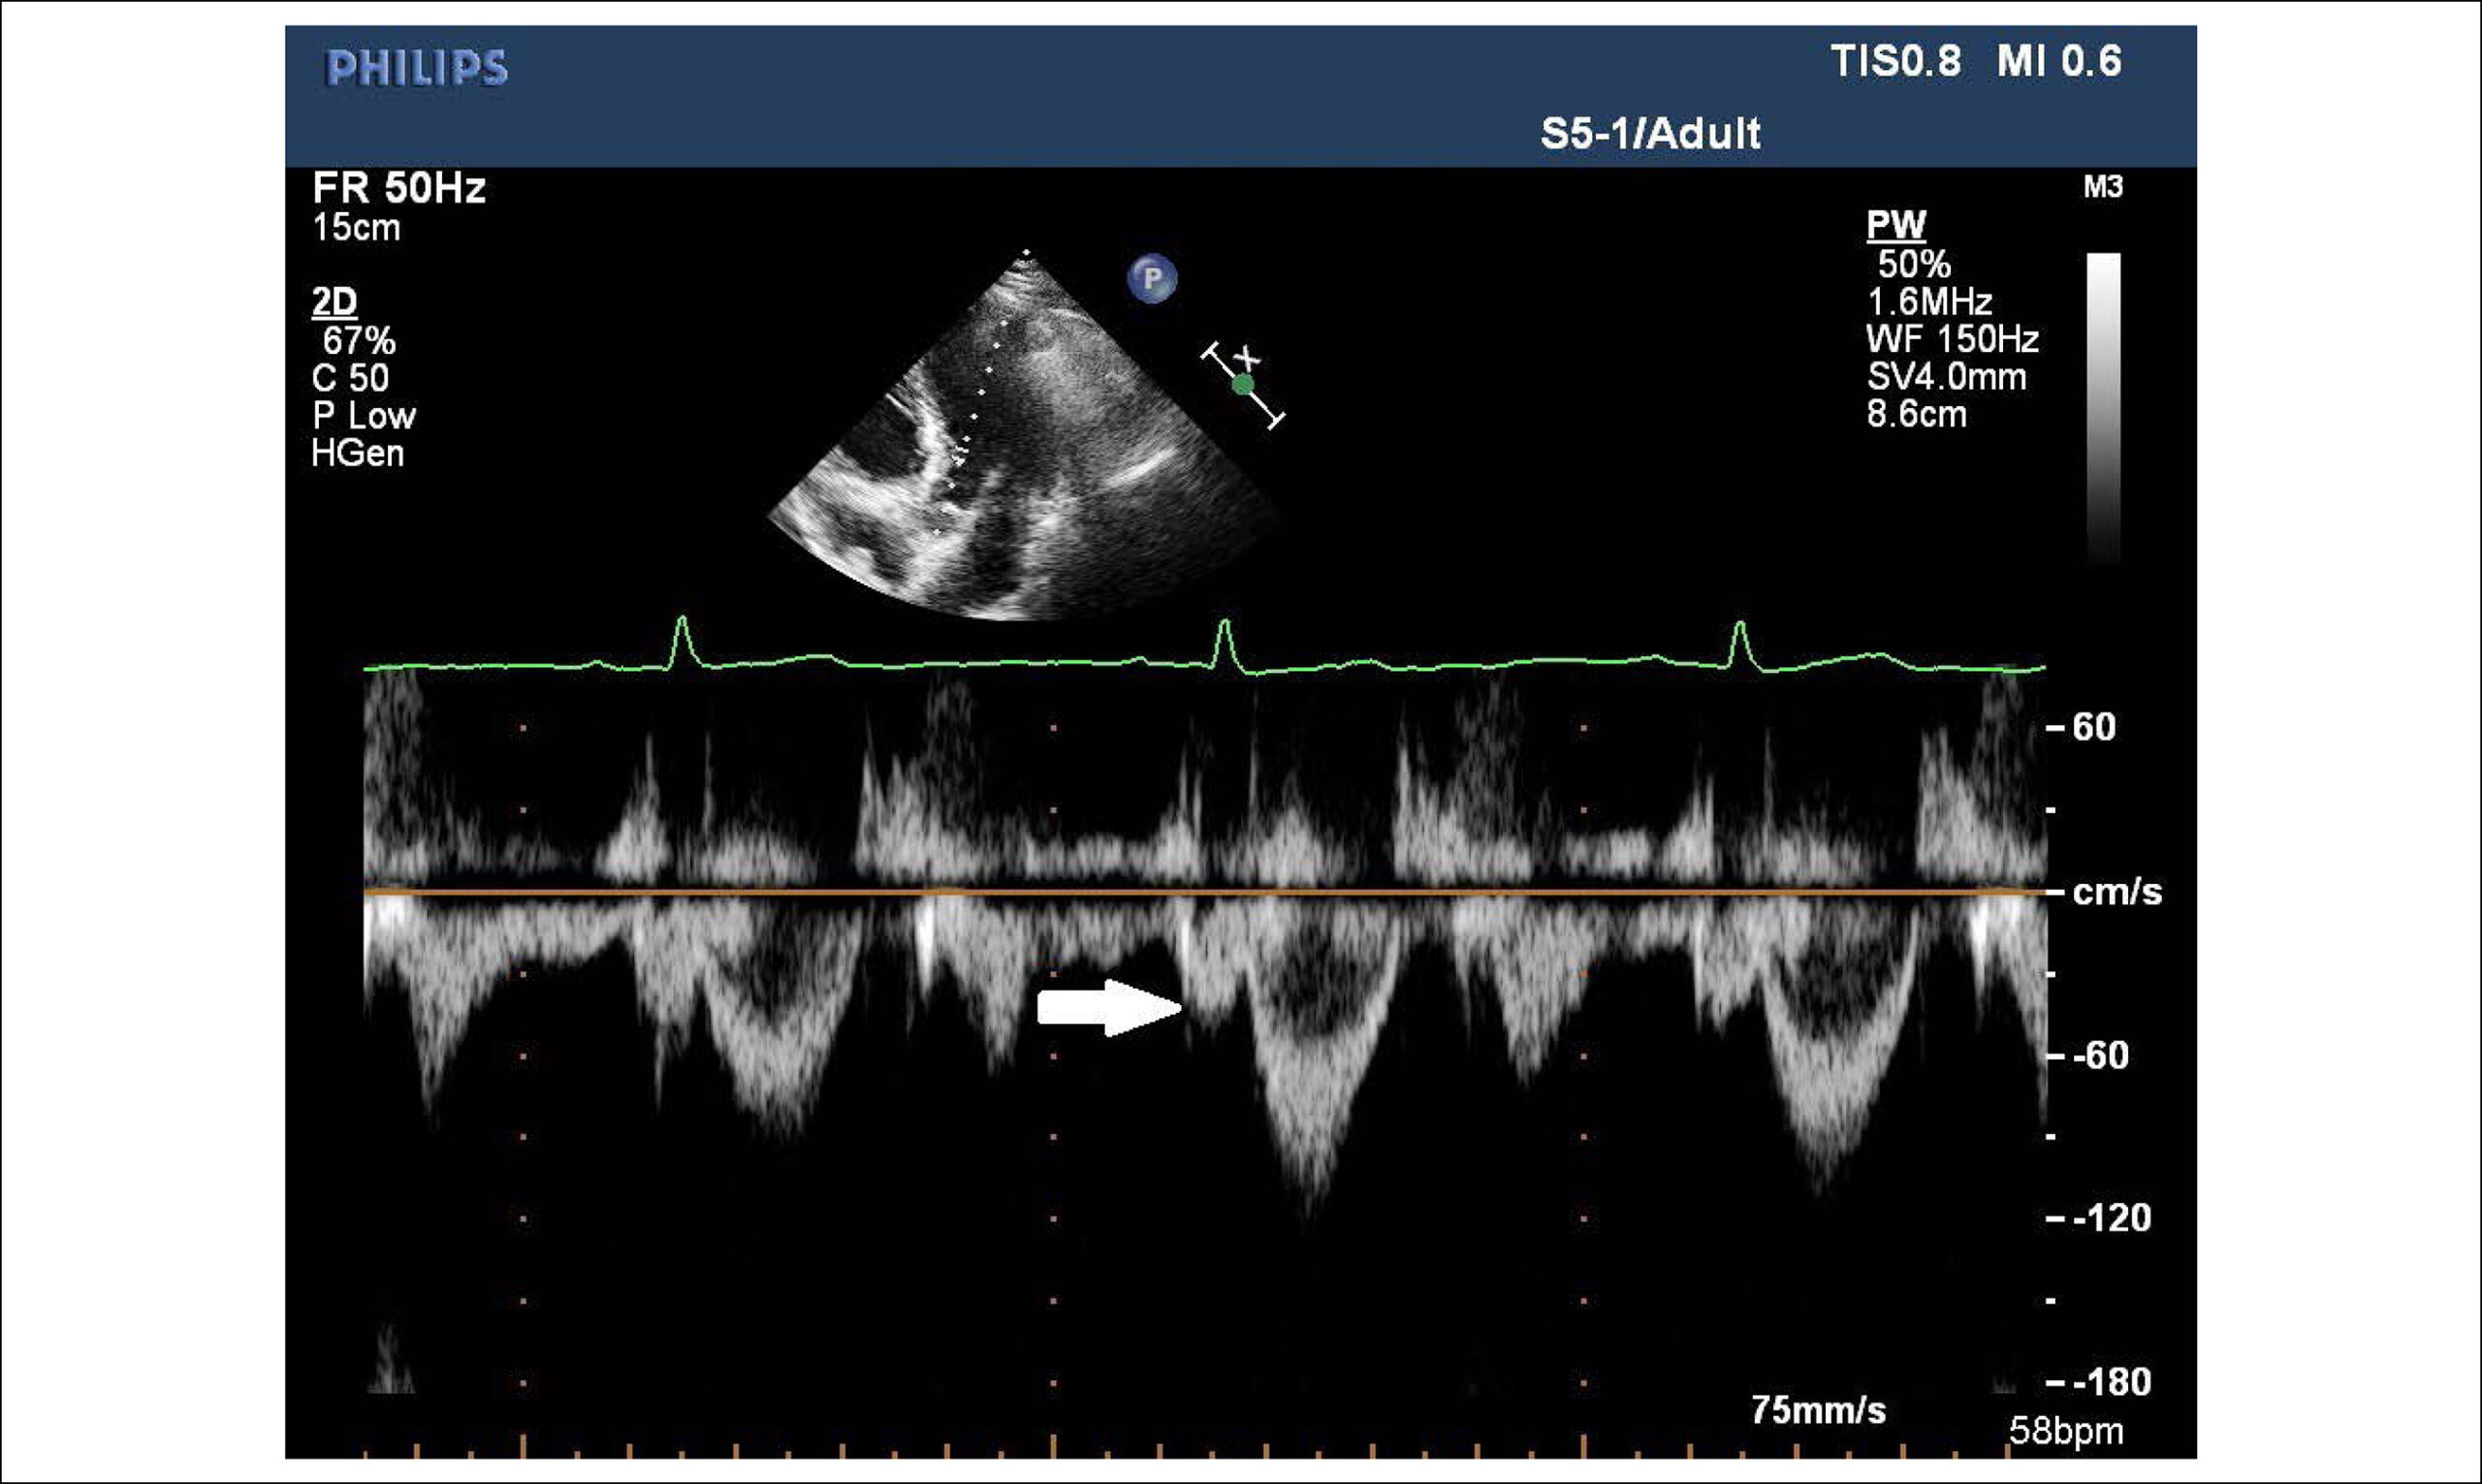Image resolution: width=2482 pixels, height=1484 pixels.
Task: Click the 'S5-1/Adult' transducer label
Action: [1650, 134]
